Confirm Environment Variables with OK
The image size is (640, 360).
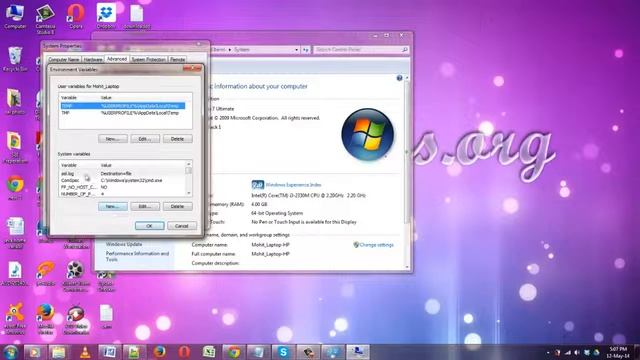tap(149, 226)
